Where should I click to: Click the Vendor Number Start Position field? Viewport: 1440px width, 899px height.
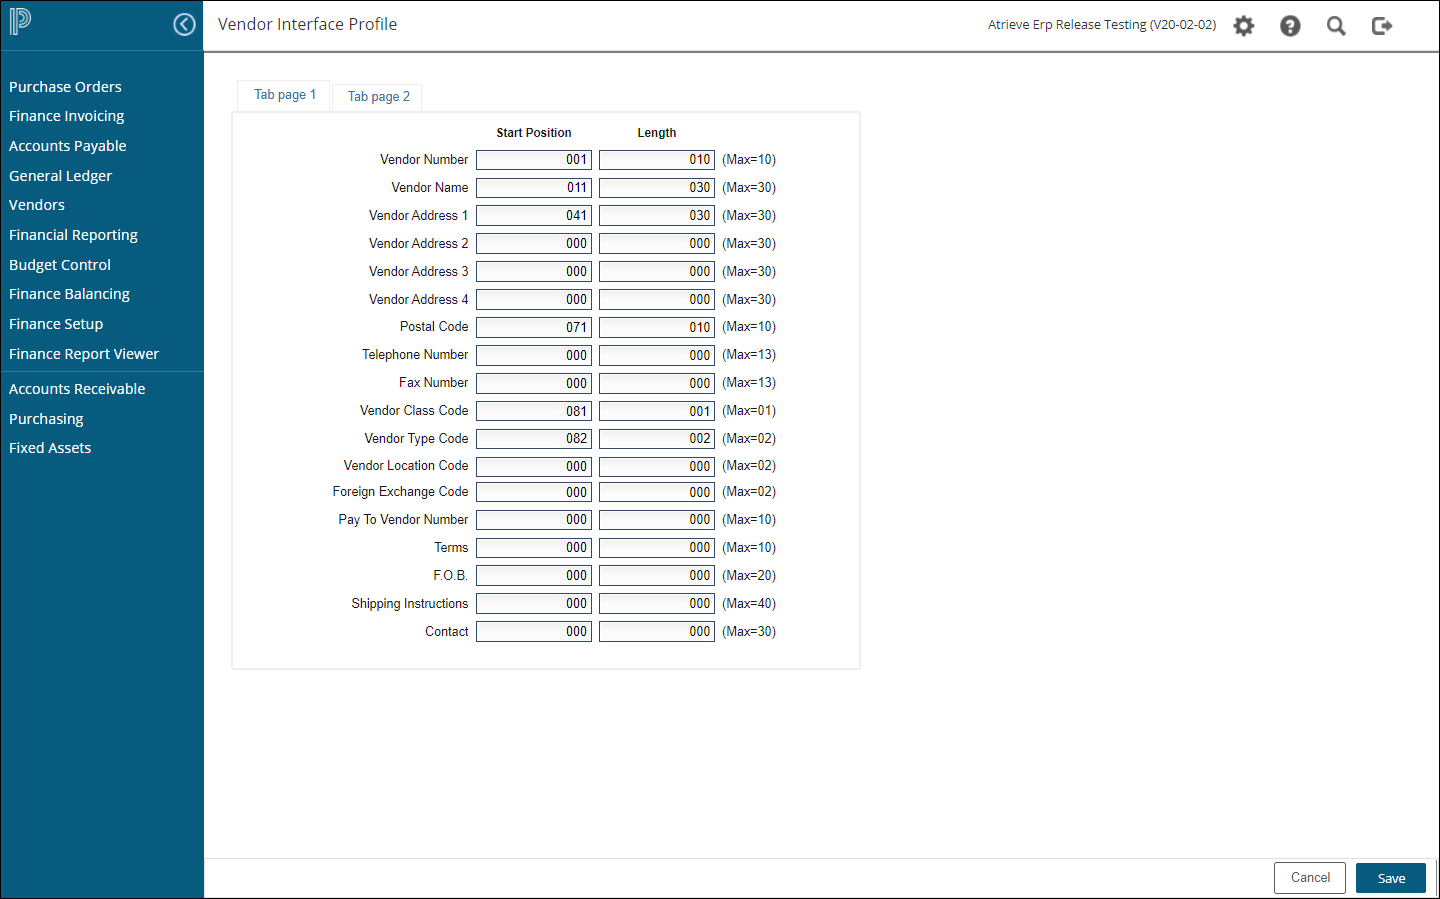tap(533, 160)
